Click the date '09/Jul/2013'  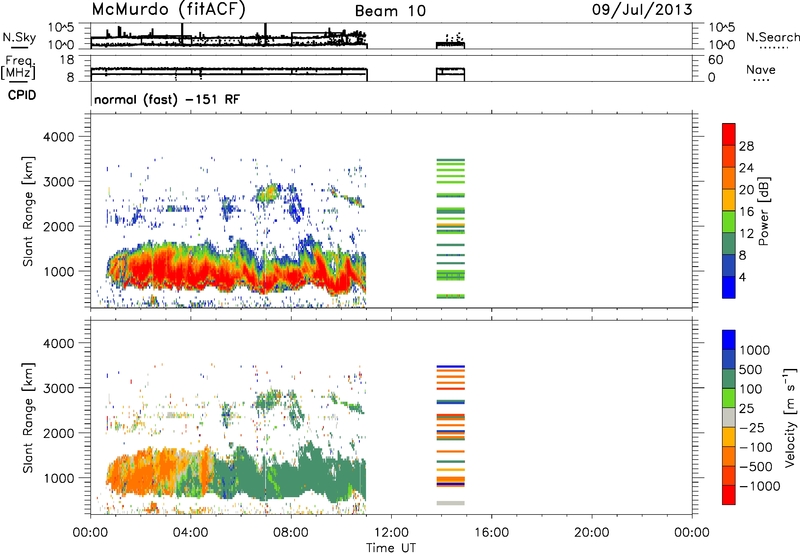[642, 10]
